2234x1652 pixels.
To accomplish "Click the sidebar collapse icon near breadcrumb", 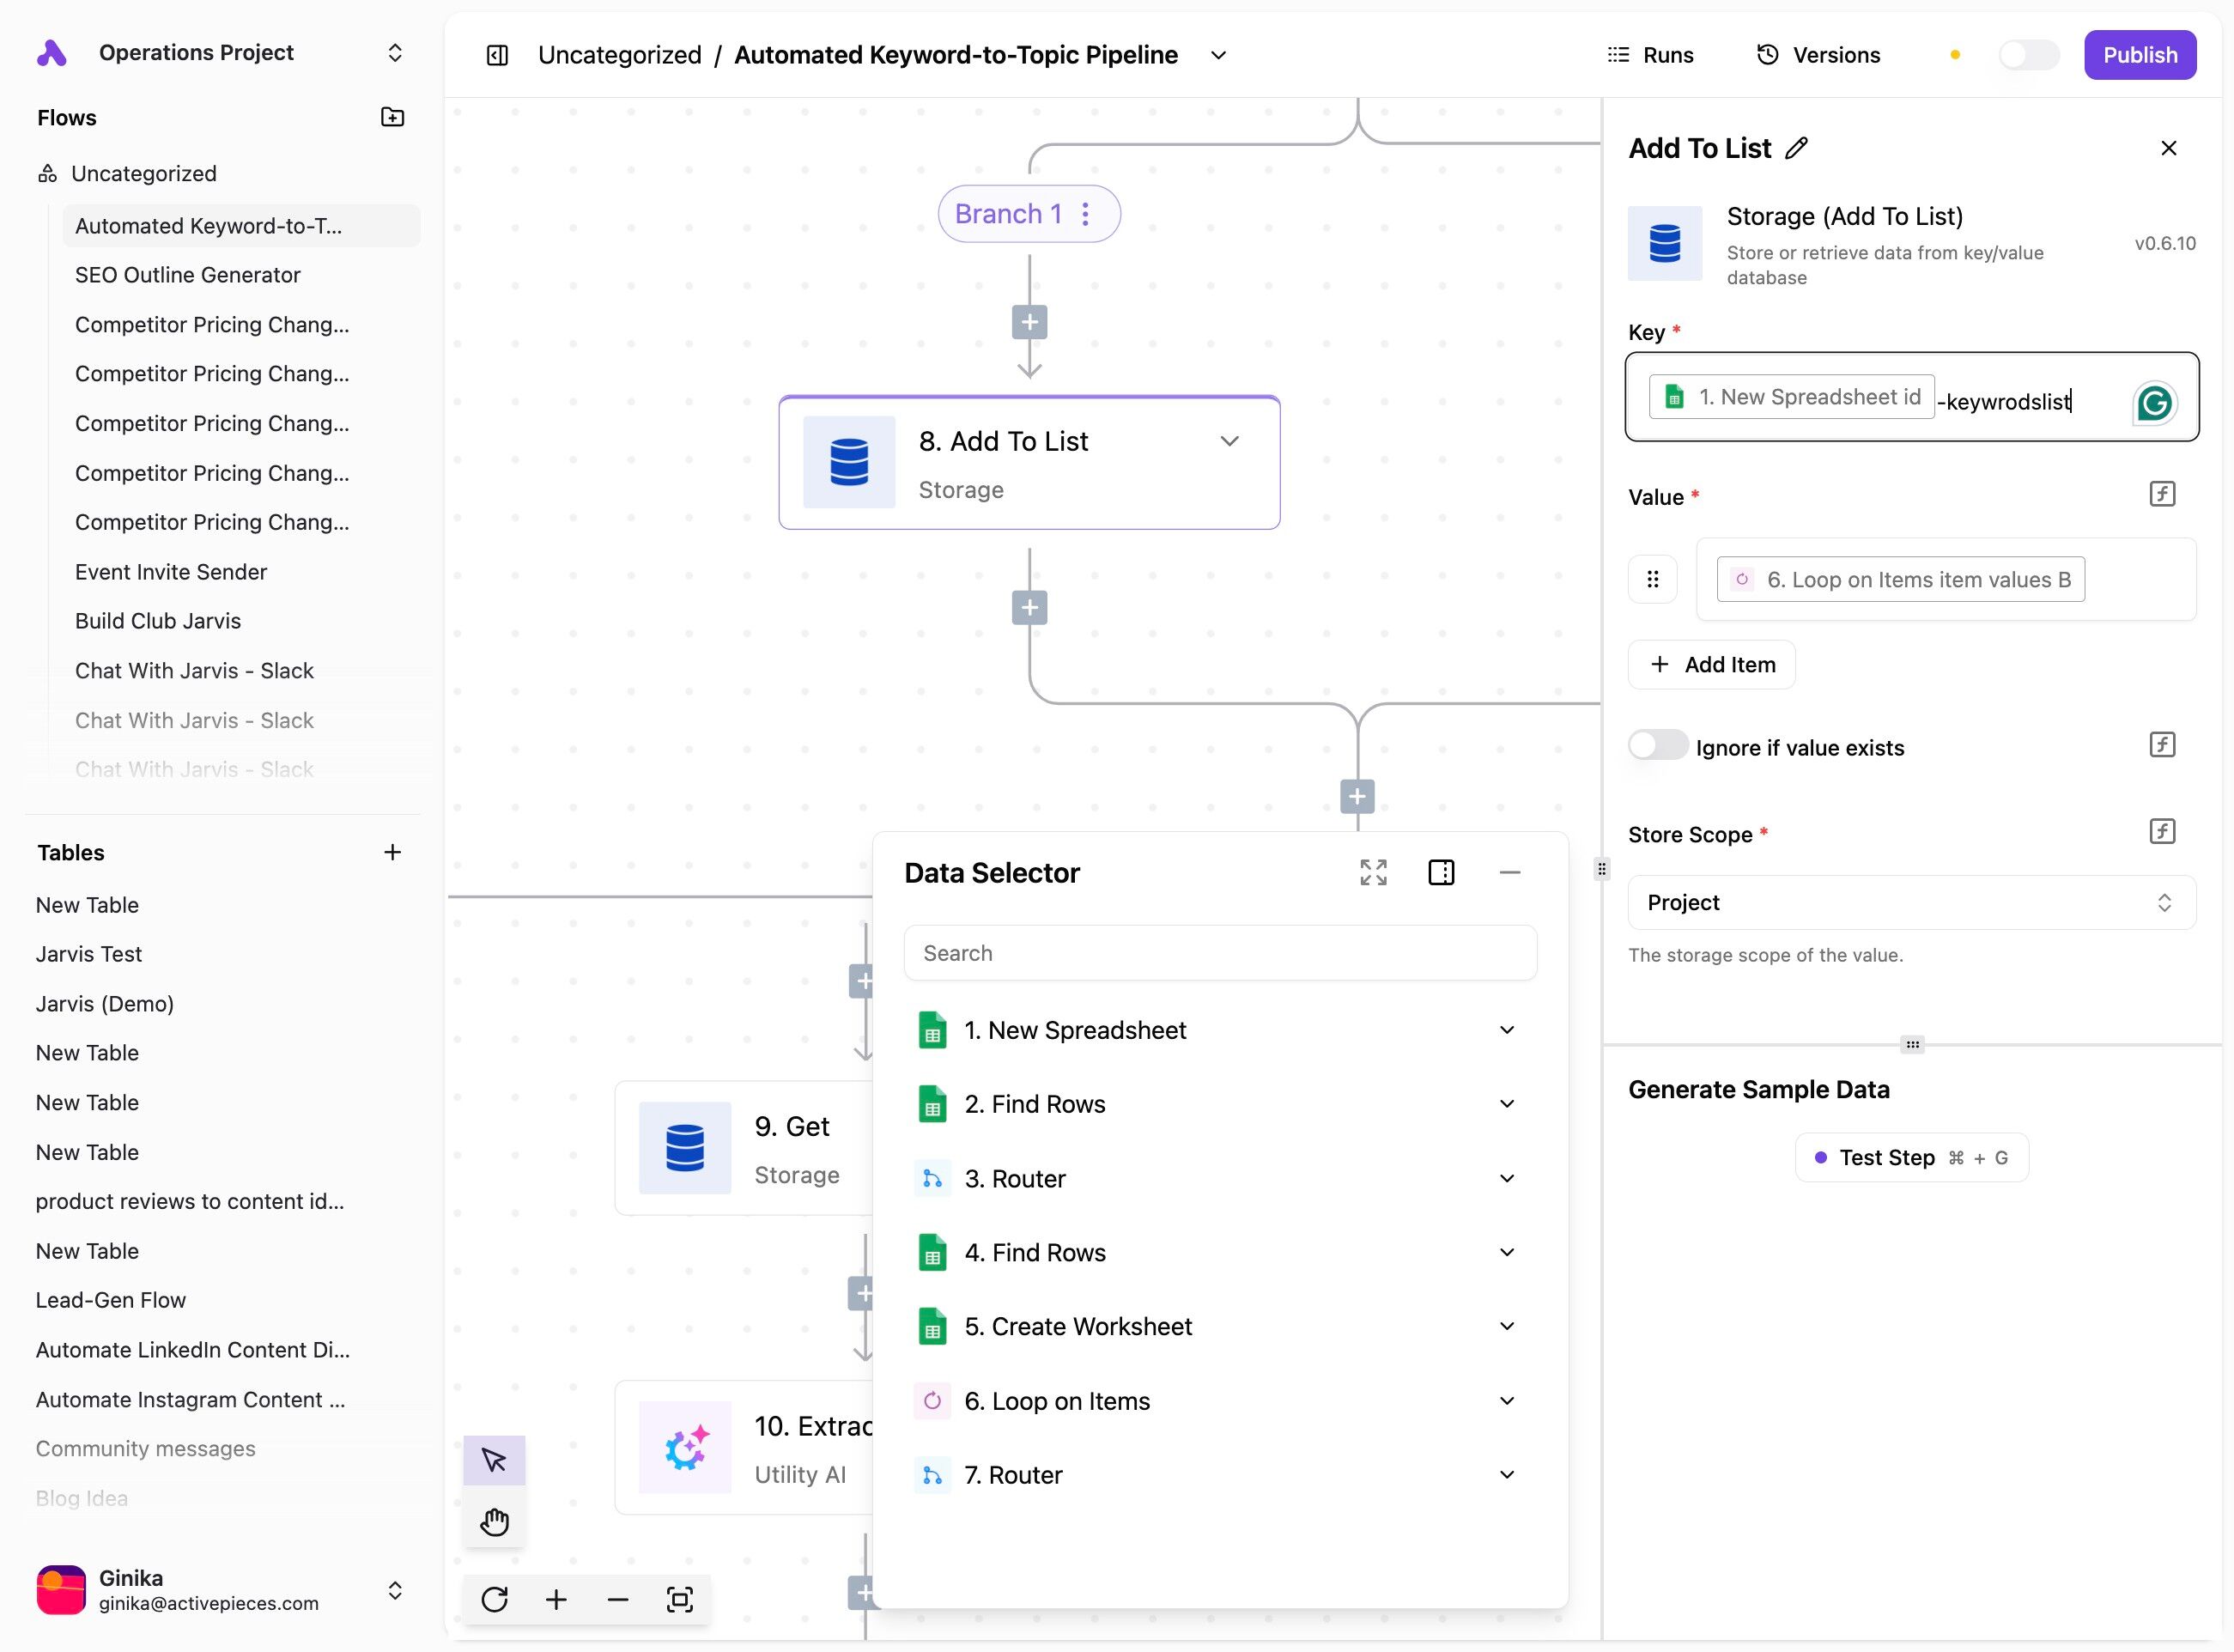I will point(497,55).
